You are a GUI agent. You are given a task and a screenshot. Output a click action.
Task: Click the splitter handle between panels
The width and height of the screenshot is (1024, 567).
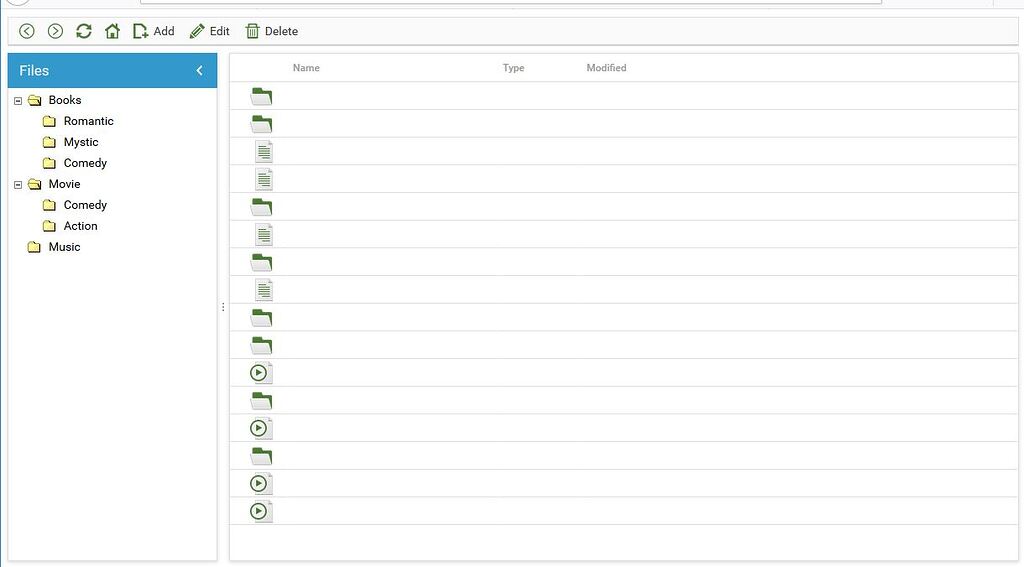pyautogui.click(x=223, y=307)
